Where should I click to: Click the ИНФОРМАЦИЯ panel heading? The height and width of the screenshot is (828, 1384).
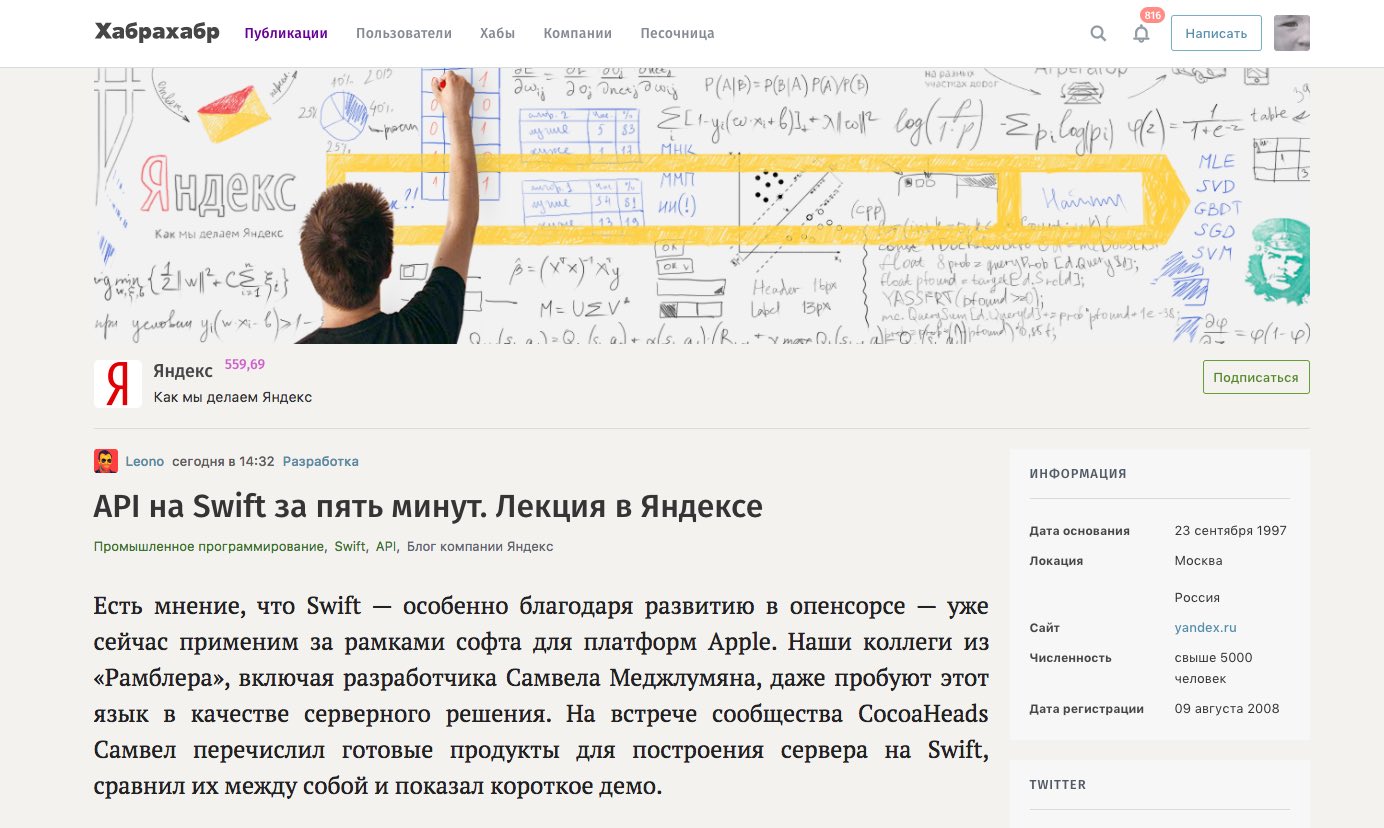coord(1078,474)
